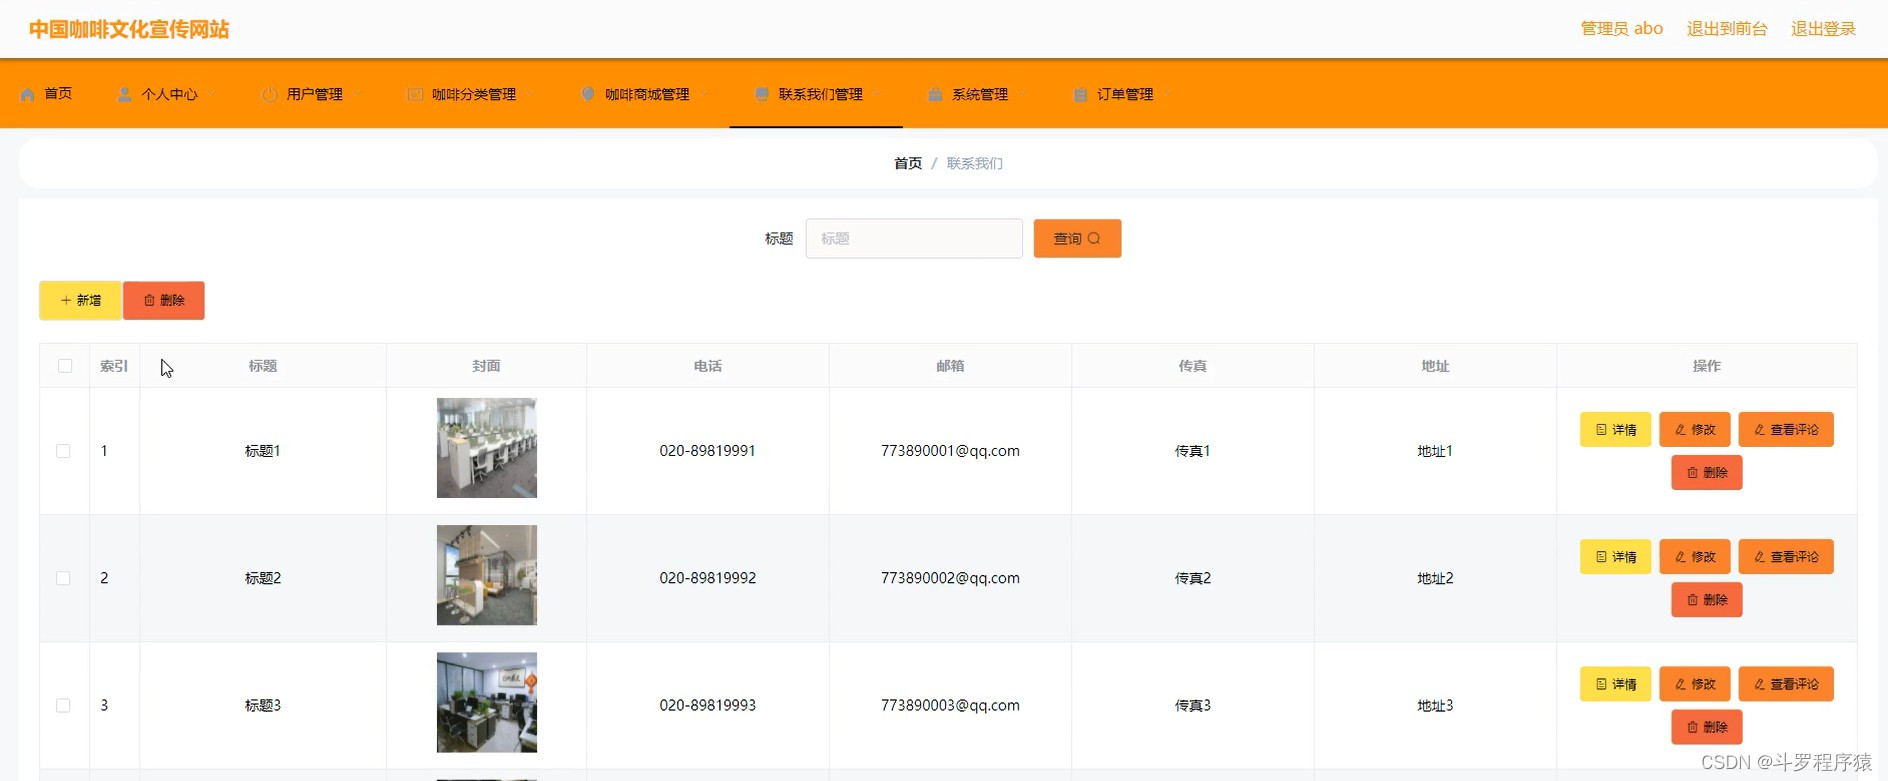Click the 查看评论 pencil icon in row 标题3

pos(1759,684)
